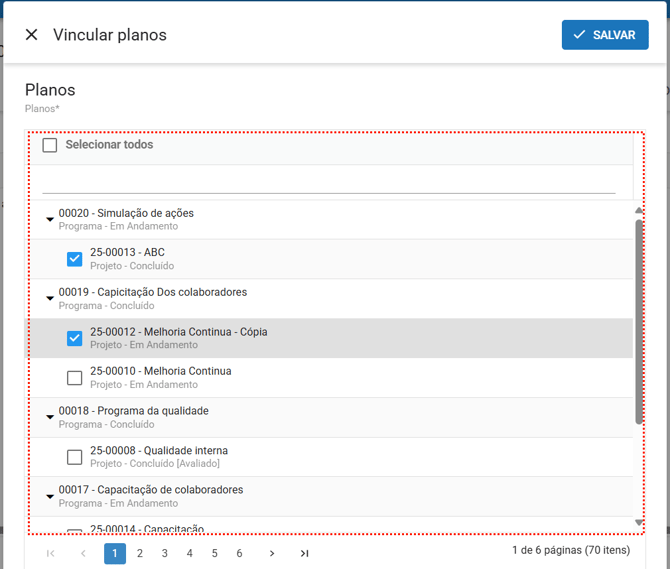670x569 pixels.
Task: Click the search field above the plans list
Action: coord(328,181)
